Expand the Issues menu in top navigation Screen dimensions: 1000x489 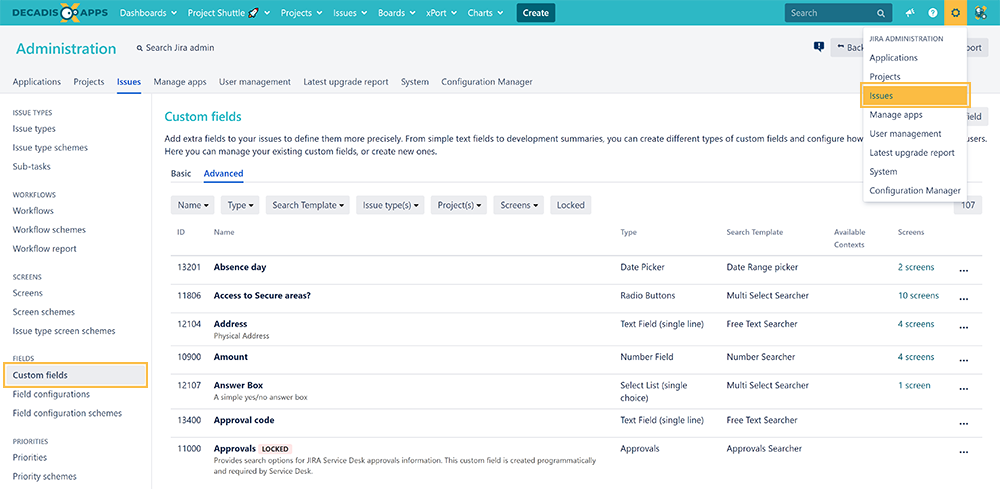[350, 13]
